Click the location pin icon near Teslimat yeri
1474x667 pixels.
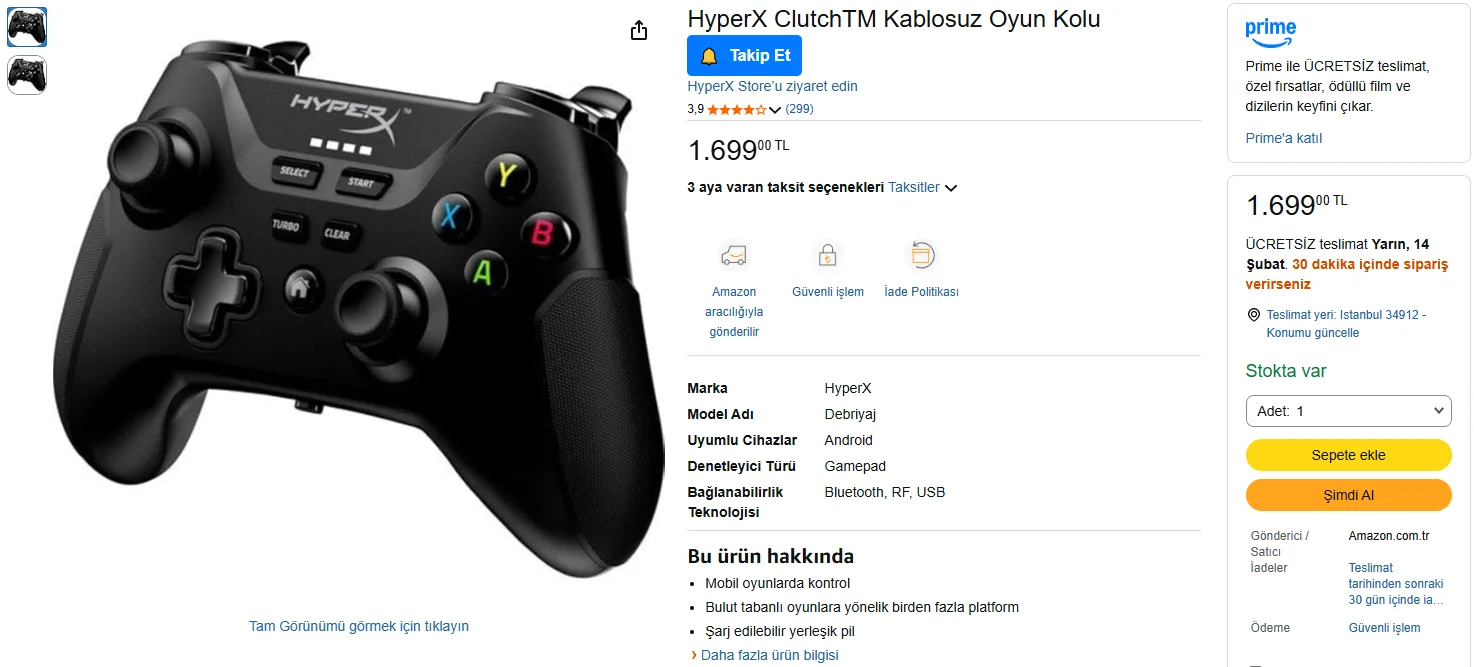coord(1254,315)
